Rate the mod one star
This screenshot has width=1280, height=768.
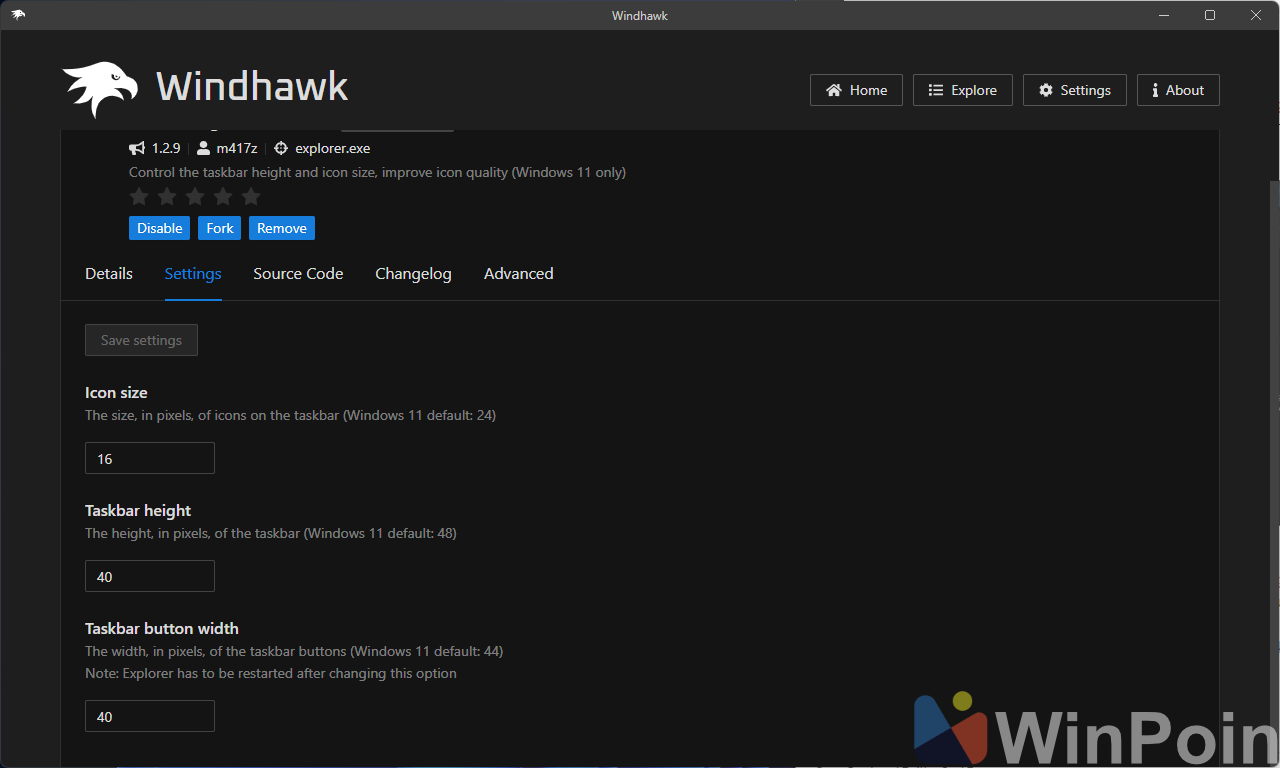(139, 197)
